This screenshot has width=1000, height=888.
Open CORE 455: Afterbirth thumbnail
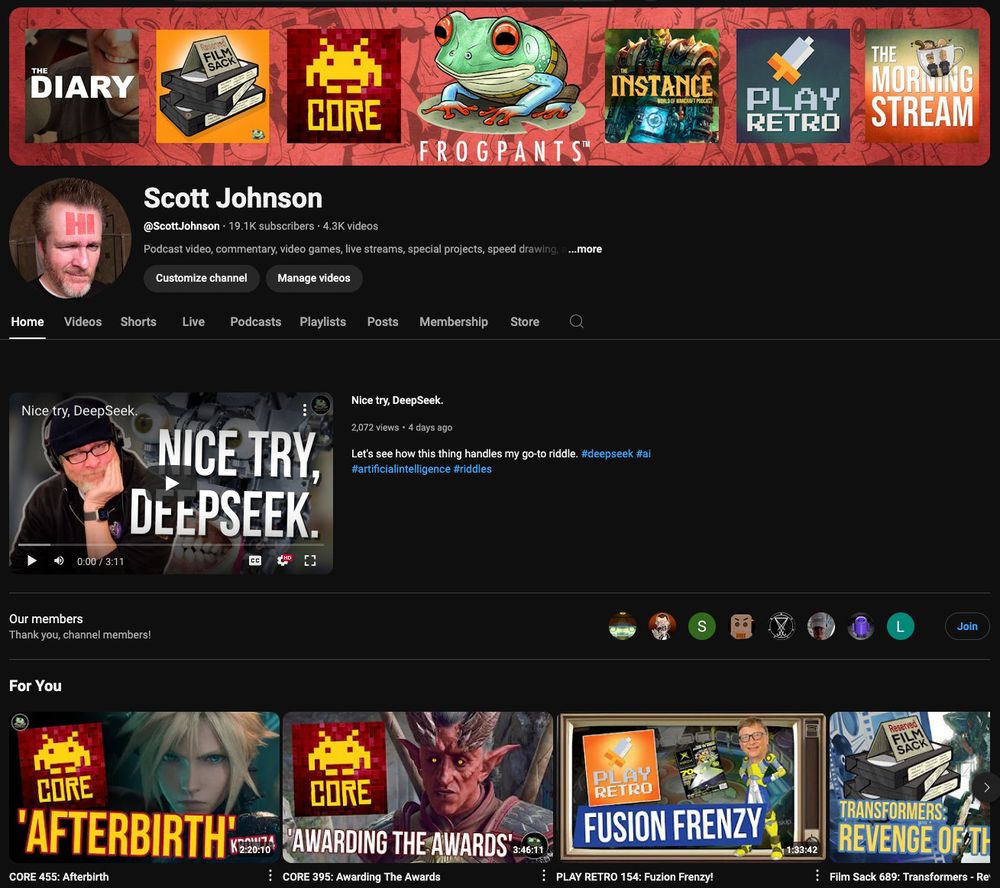pyautogui.click(x=144, y=787)
